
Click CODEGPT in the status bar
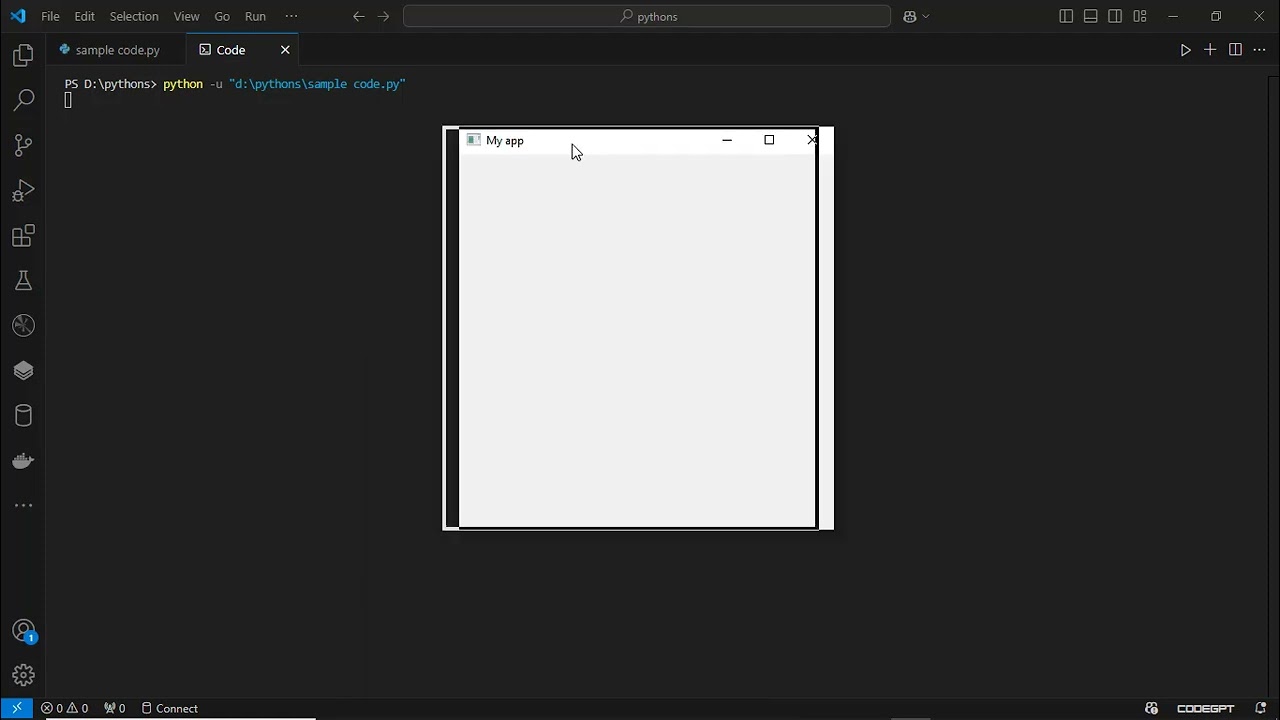click(1205, 708)
